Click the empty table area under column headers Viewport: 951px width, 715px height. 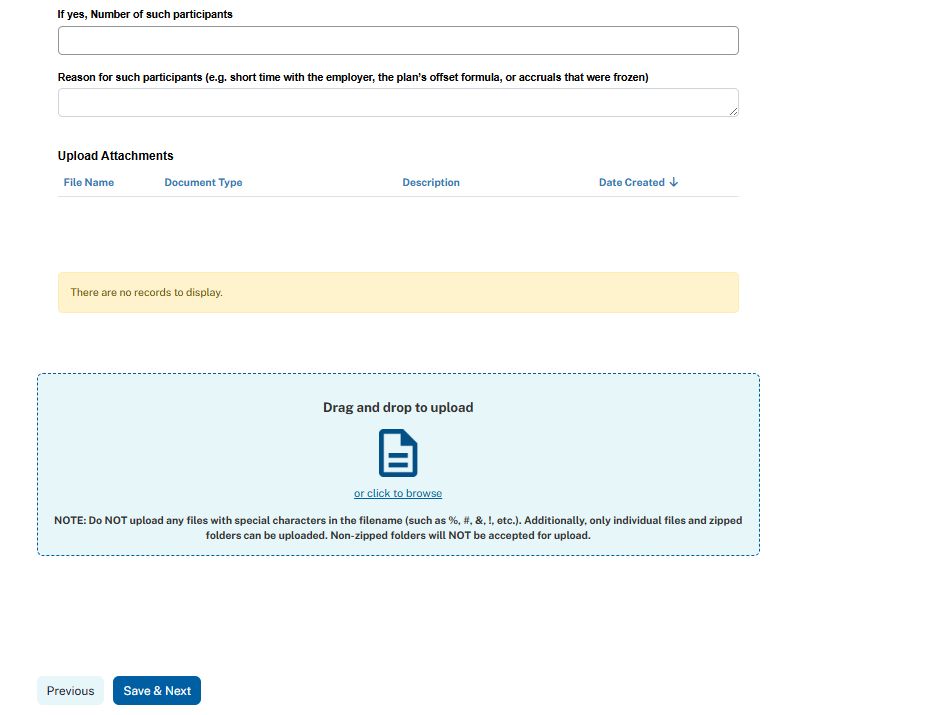click(398, 232)
